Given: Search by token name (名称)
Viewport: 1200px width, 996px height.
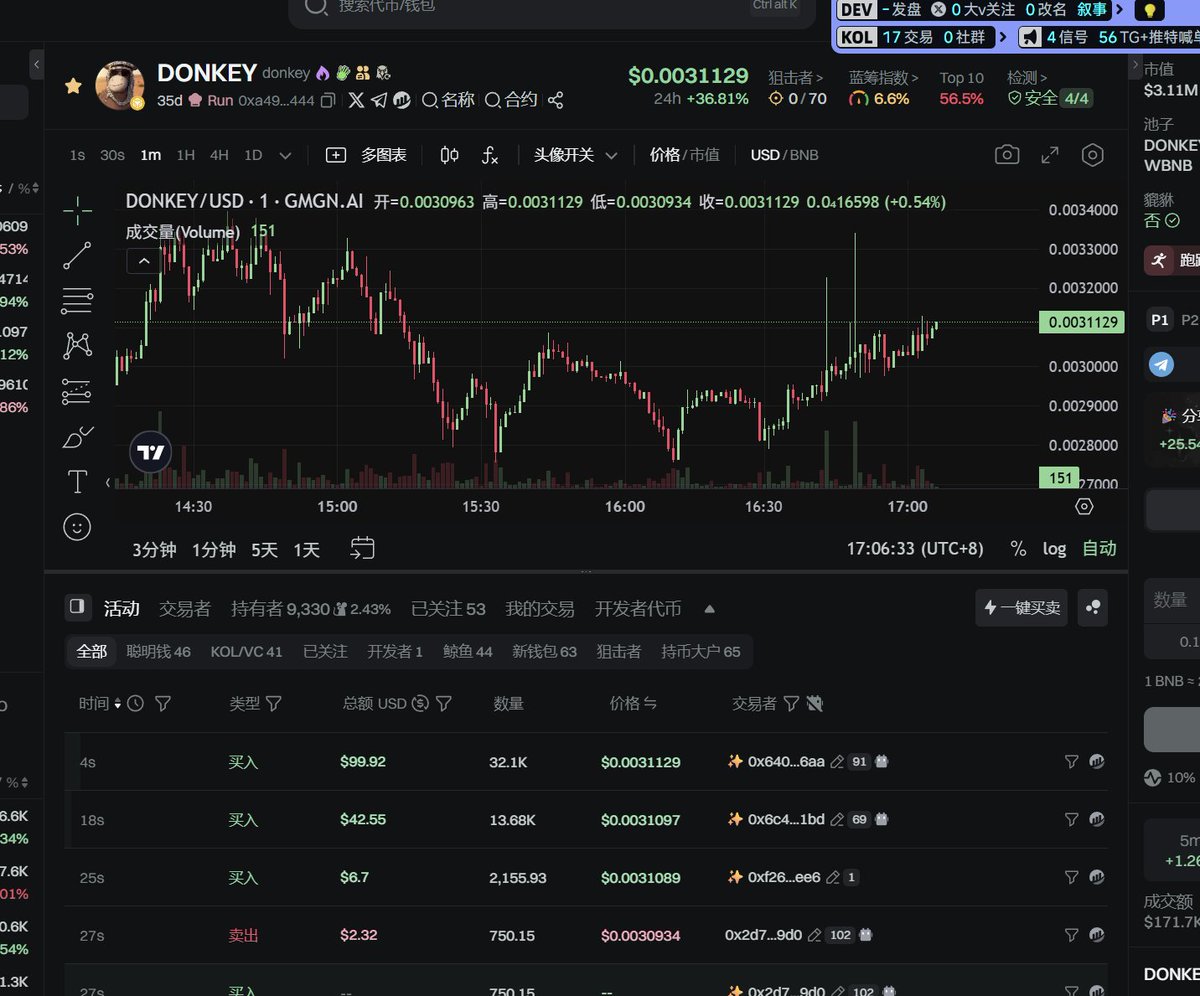Looking at the screenshot, I should click(448, 100).
